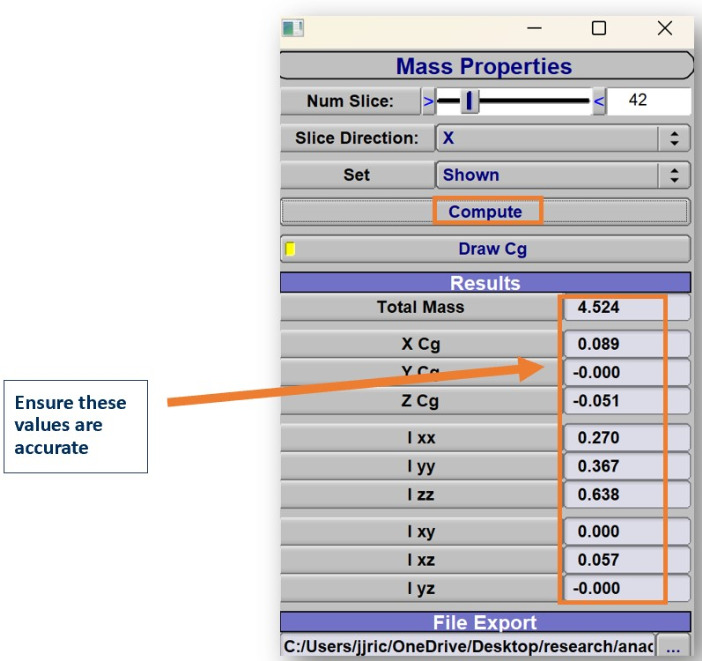
Task: Open the Slice Direction dropdown
Action: click(x=563, y=138)
